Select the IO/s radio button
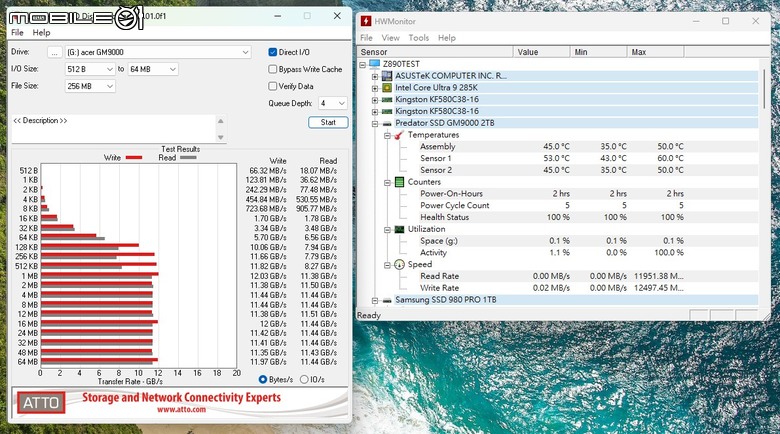Image resolution: width=780 pixels, height=434 pixels. (x=304, y=379)
